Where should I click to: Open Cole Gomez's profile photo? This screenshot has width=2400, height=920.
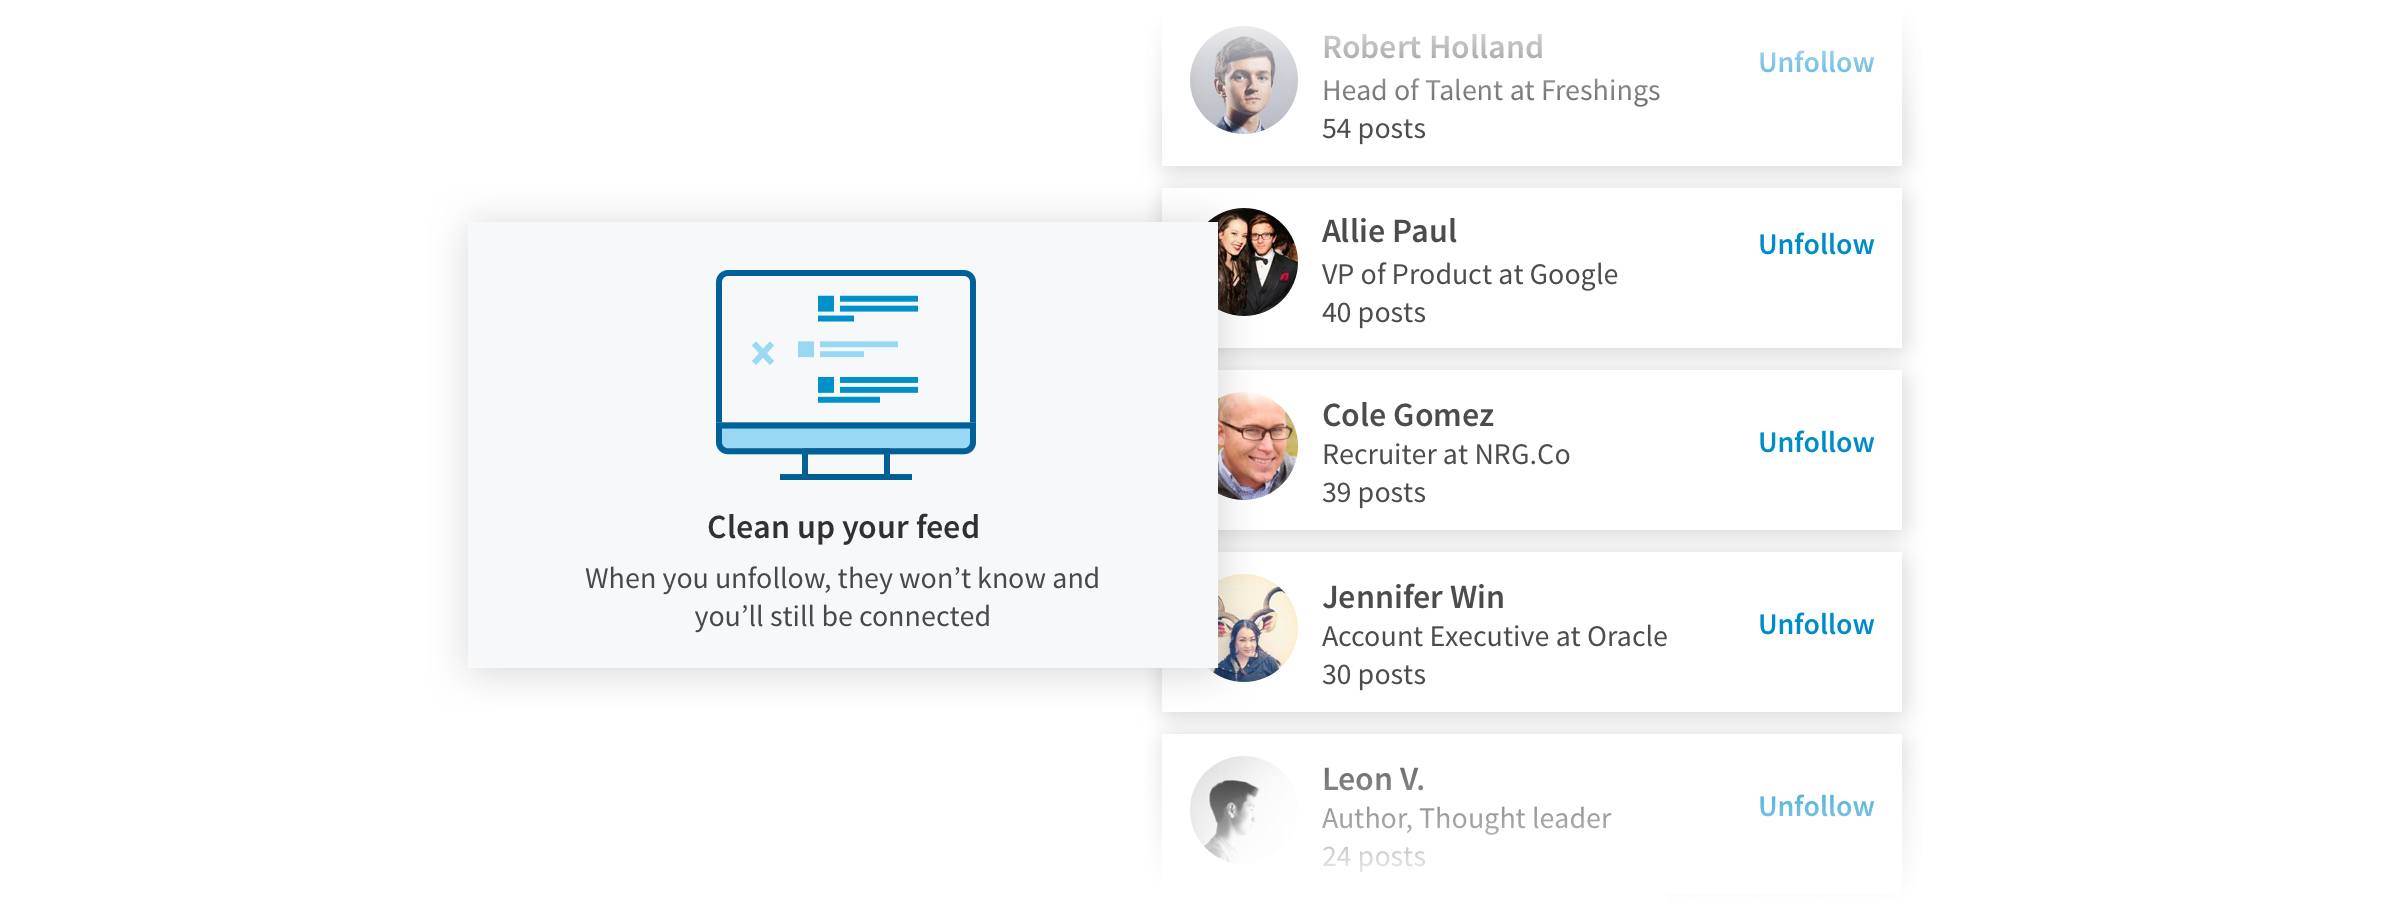tap(1258, 446)
